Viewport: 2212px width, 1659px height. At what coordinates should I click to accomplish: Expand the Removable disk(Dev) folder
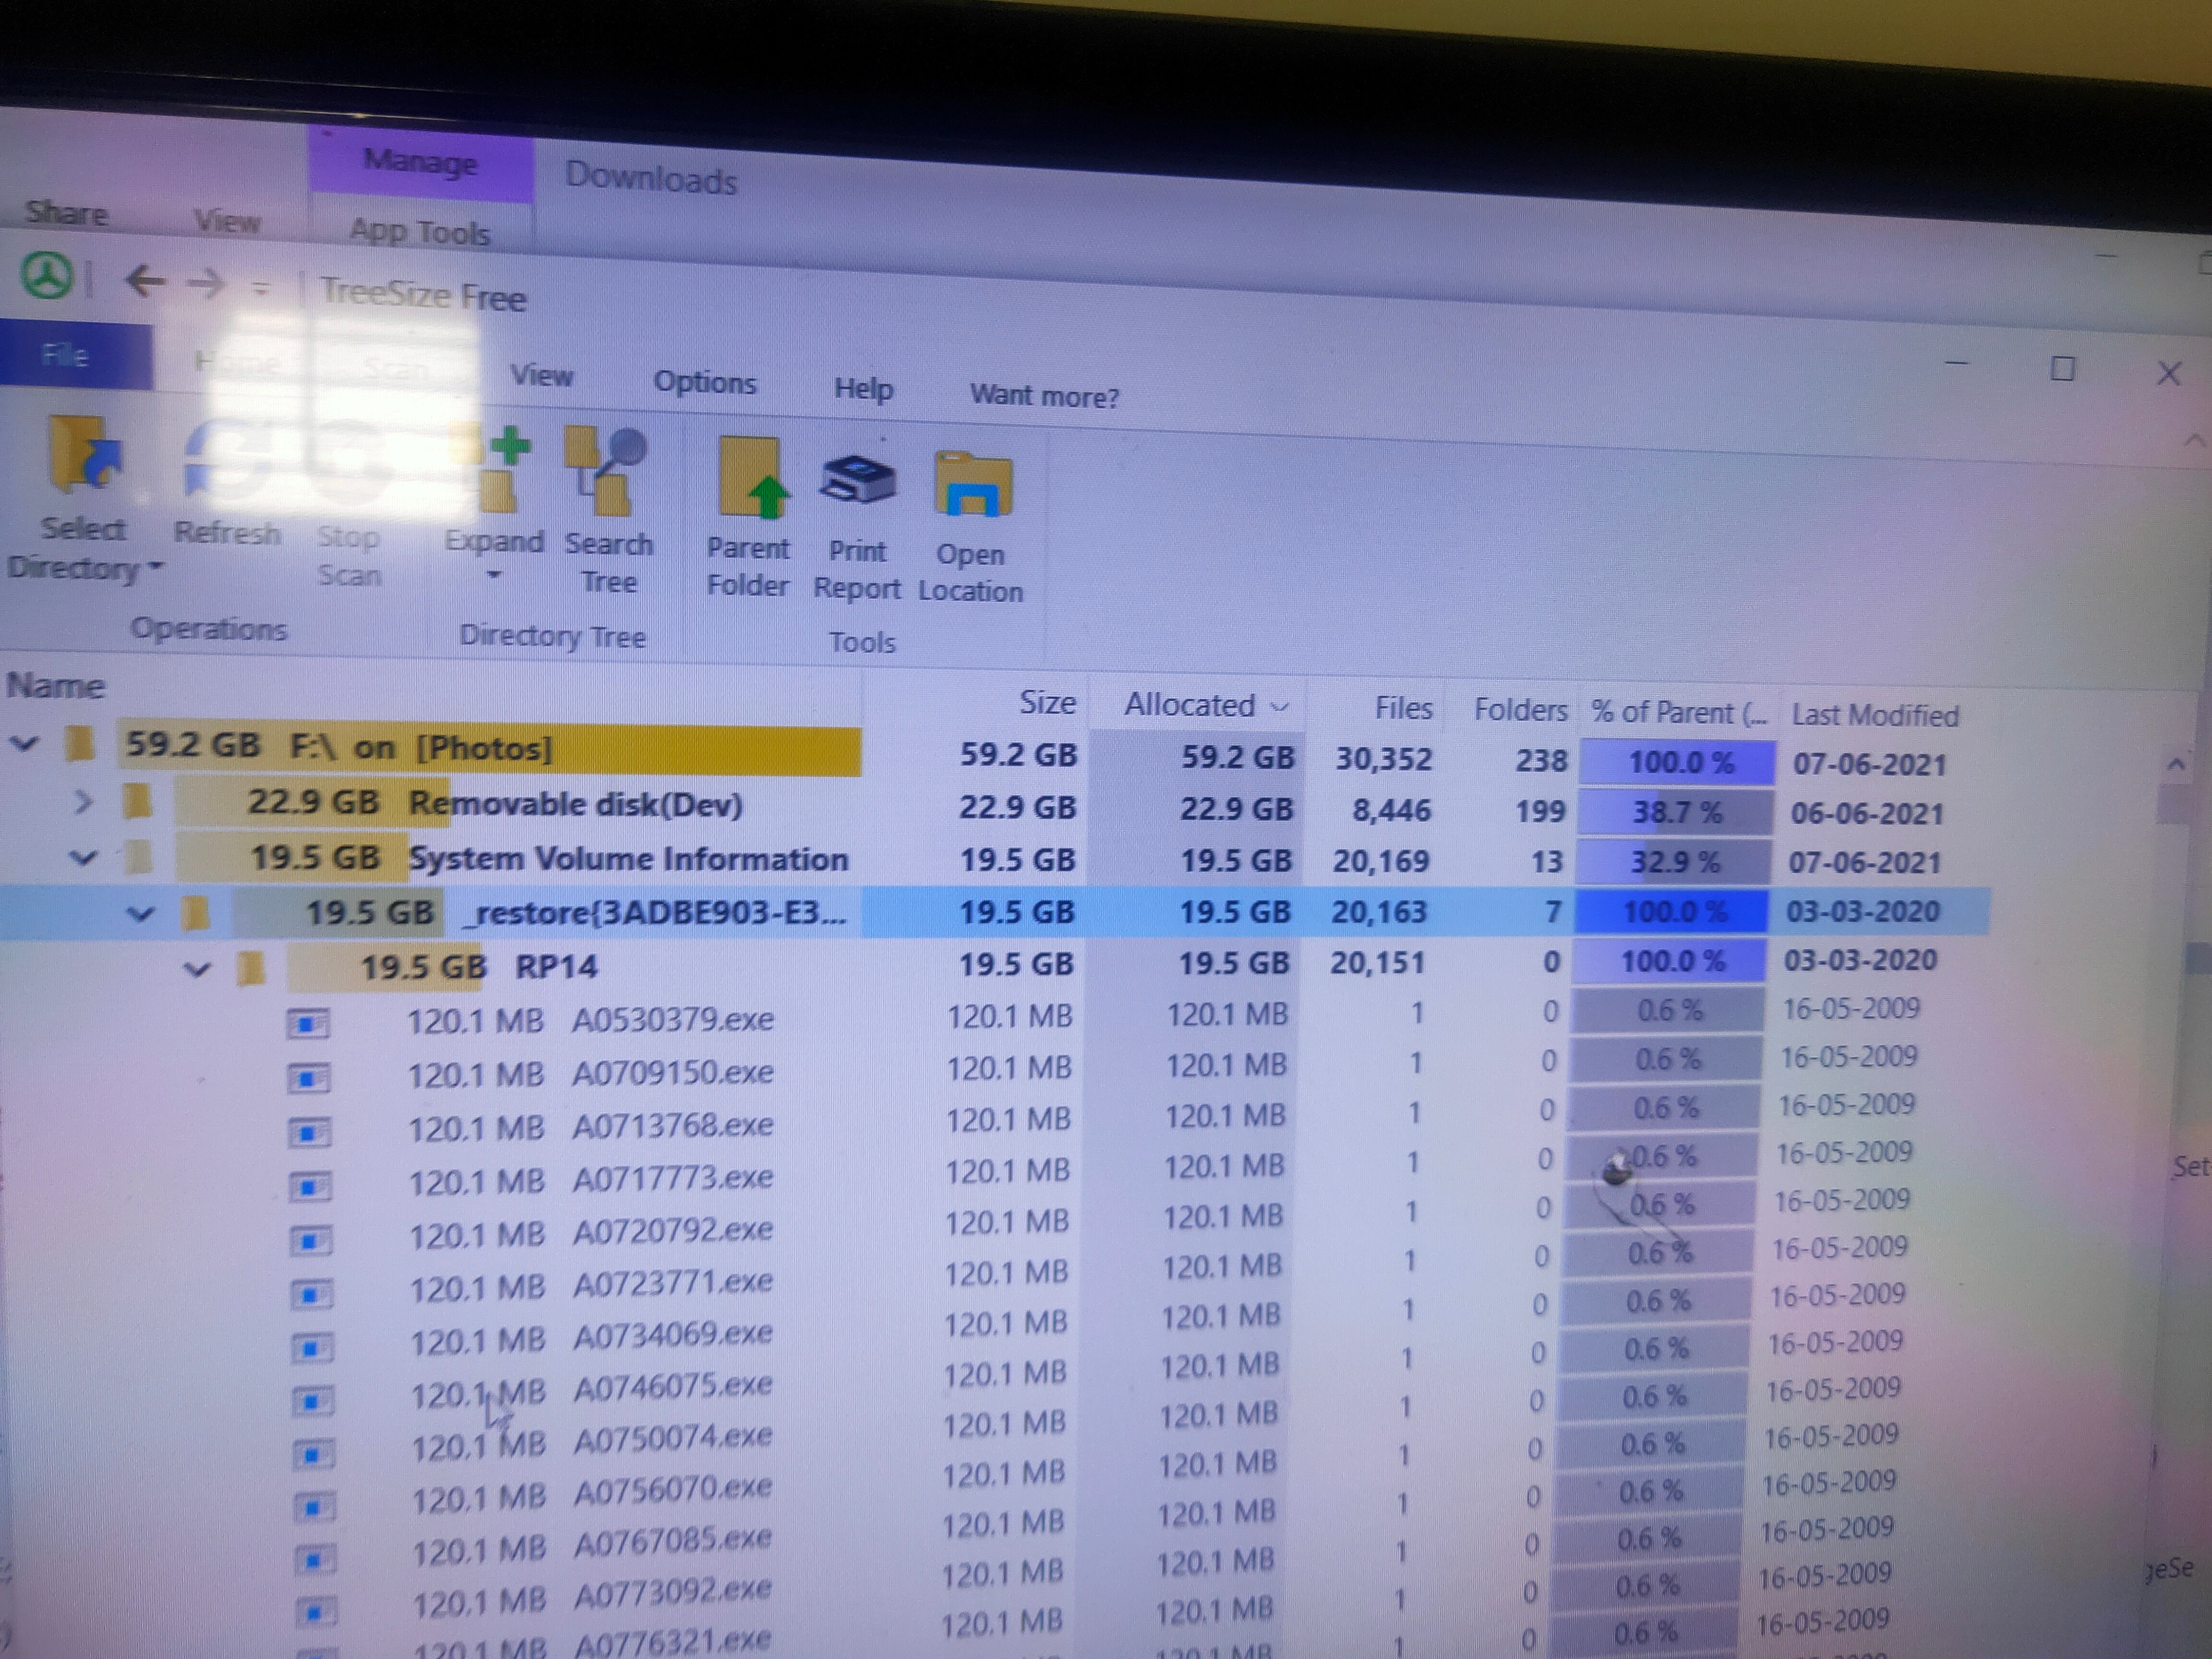coord(84,802)
